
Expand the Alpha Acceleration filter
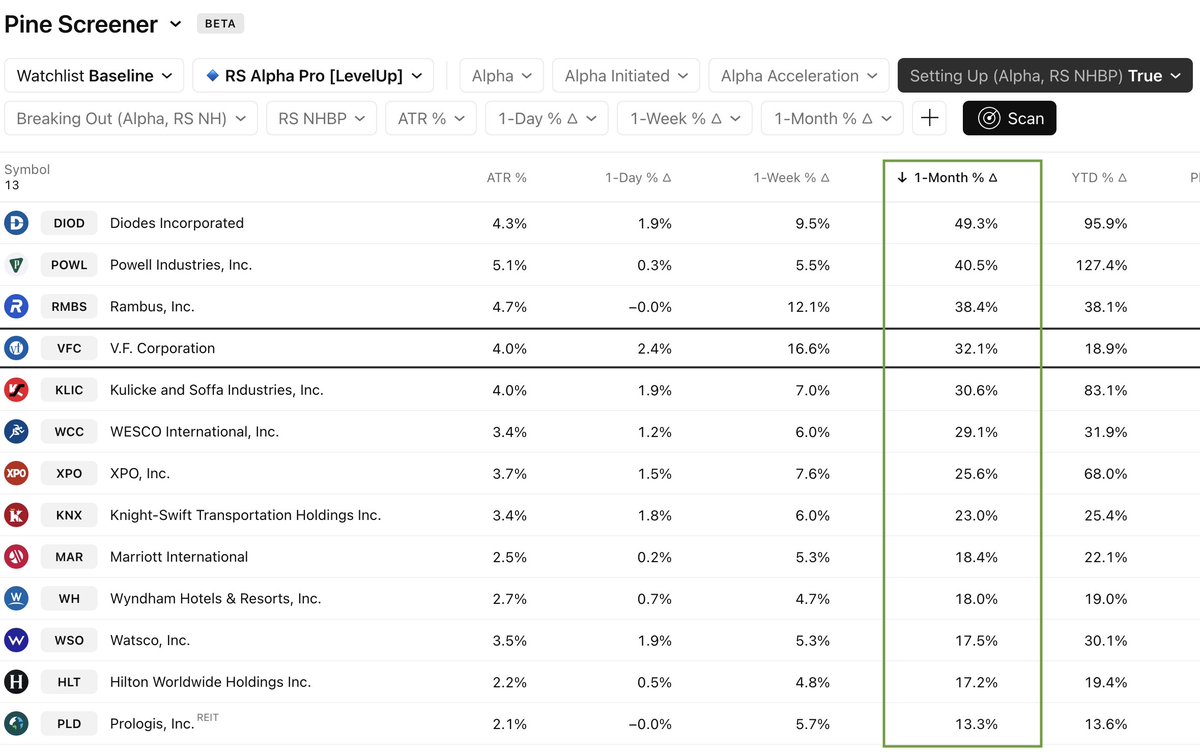click(x=799, y=76)
